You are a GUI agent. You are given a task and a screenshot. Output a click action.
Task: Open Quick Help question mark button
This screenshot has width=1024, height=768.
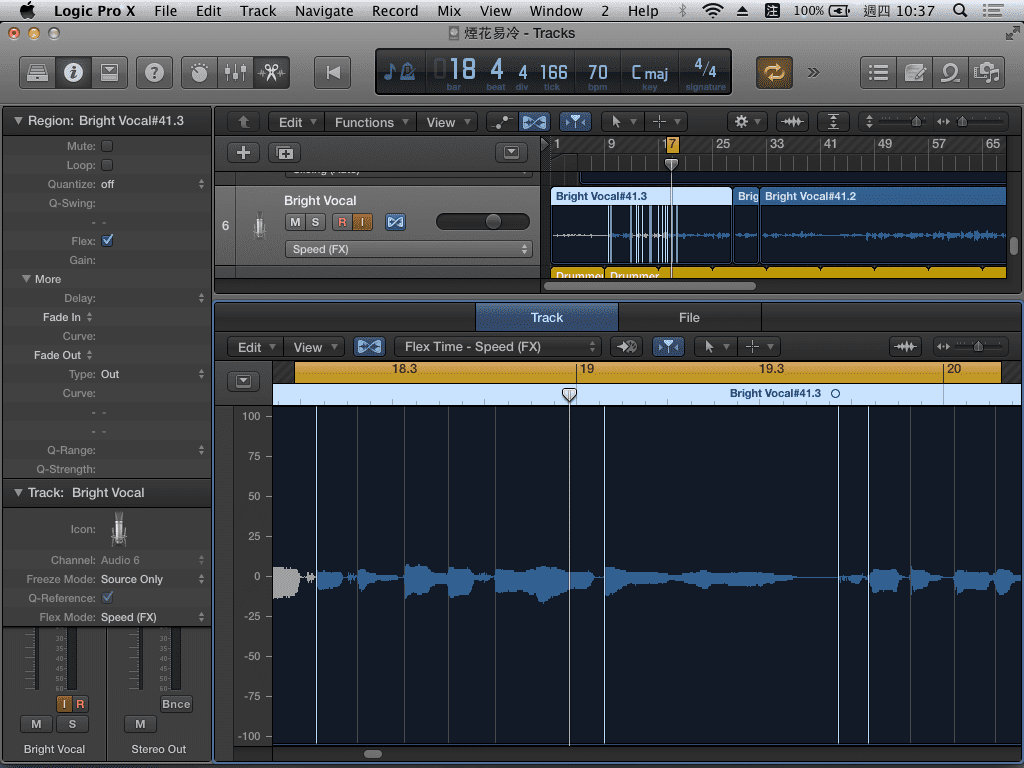coord(154,72)
